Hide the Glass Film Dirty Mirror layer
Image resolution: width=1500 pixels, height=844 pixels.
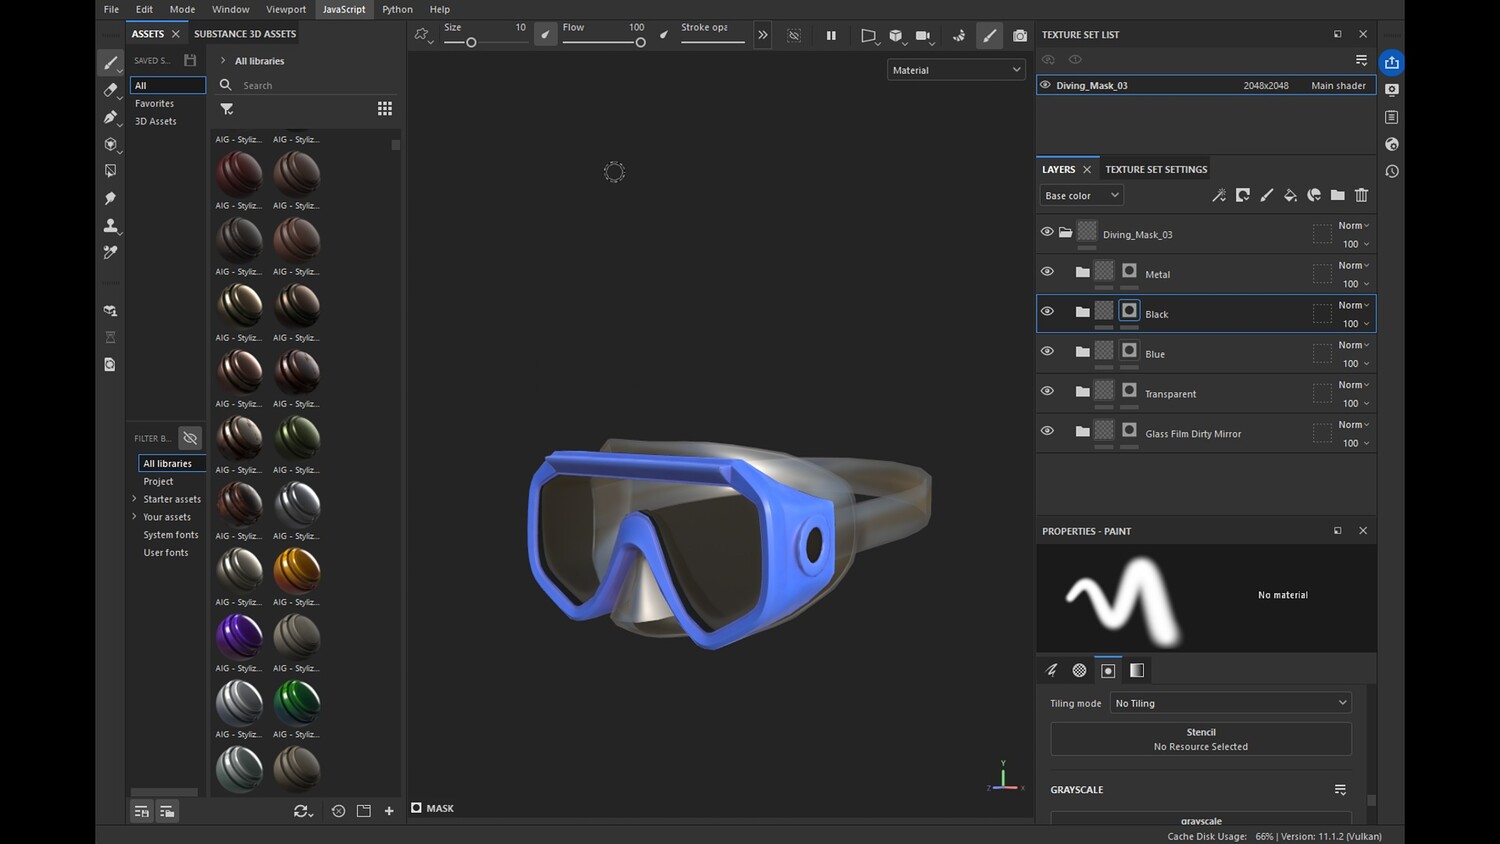[x=1047, y=432]
